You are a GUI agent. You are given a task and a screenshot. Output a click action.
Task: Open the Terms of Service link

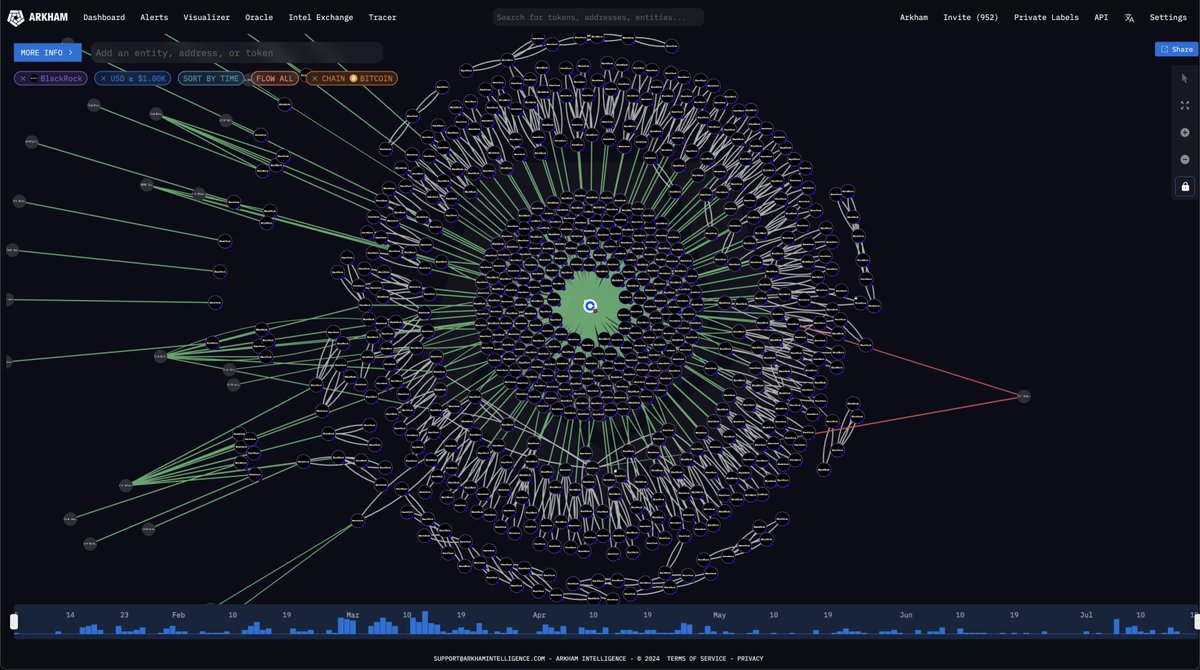point(698,658)
